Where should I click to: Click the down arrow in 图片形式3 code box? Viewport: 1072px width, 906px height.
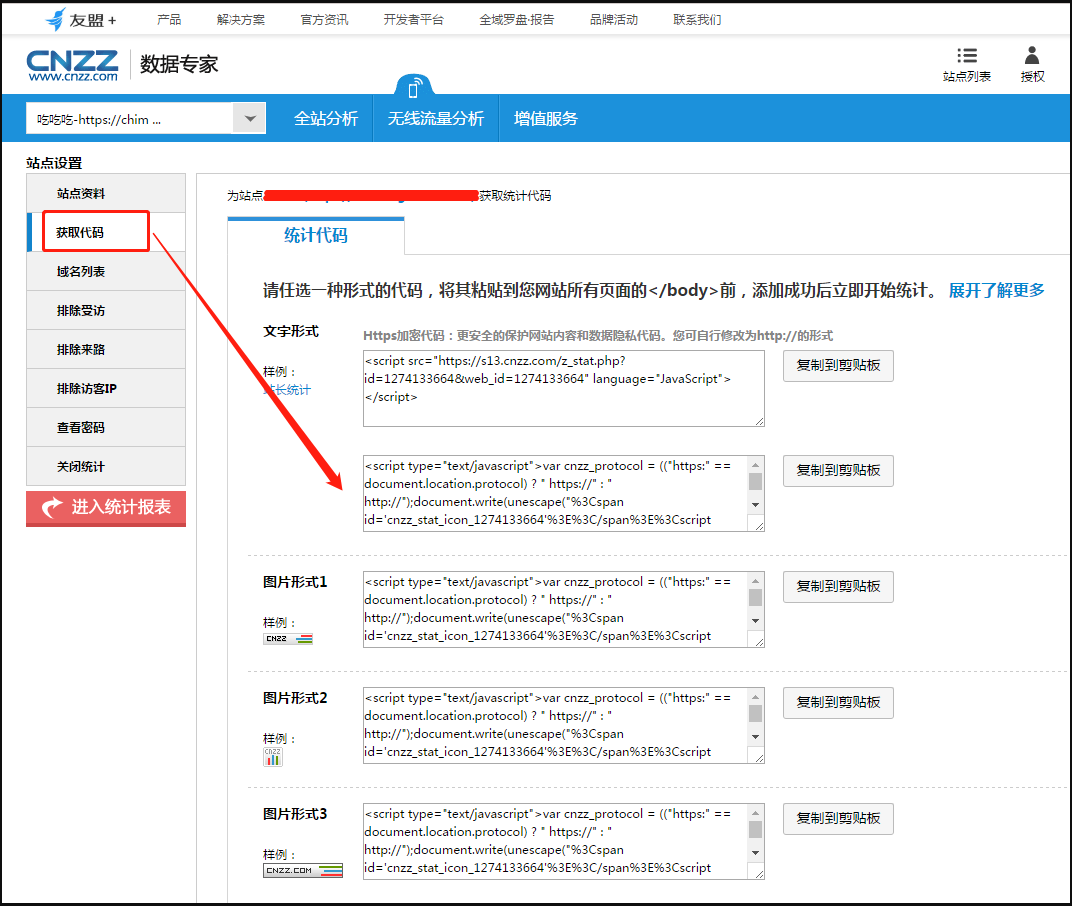(755, 853)
